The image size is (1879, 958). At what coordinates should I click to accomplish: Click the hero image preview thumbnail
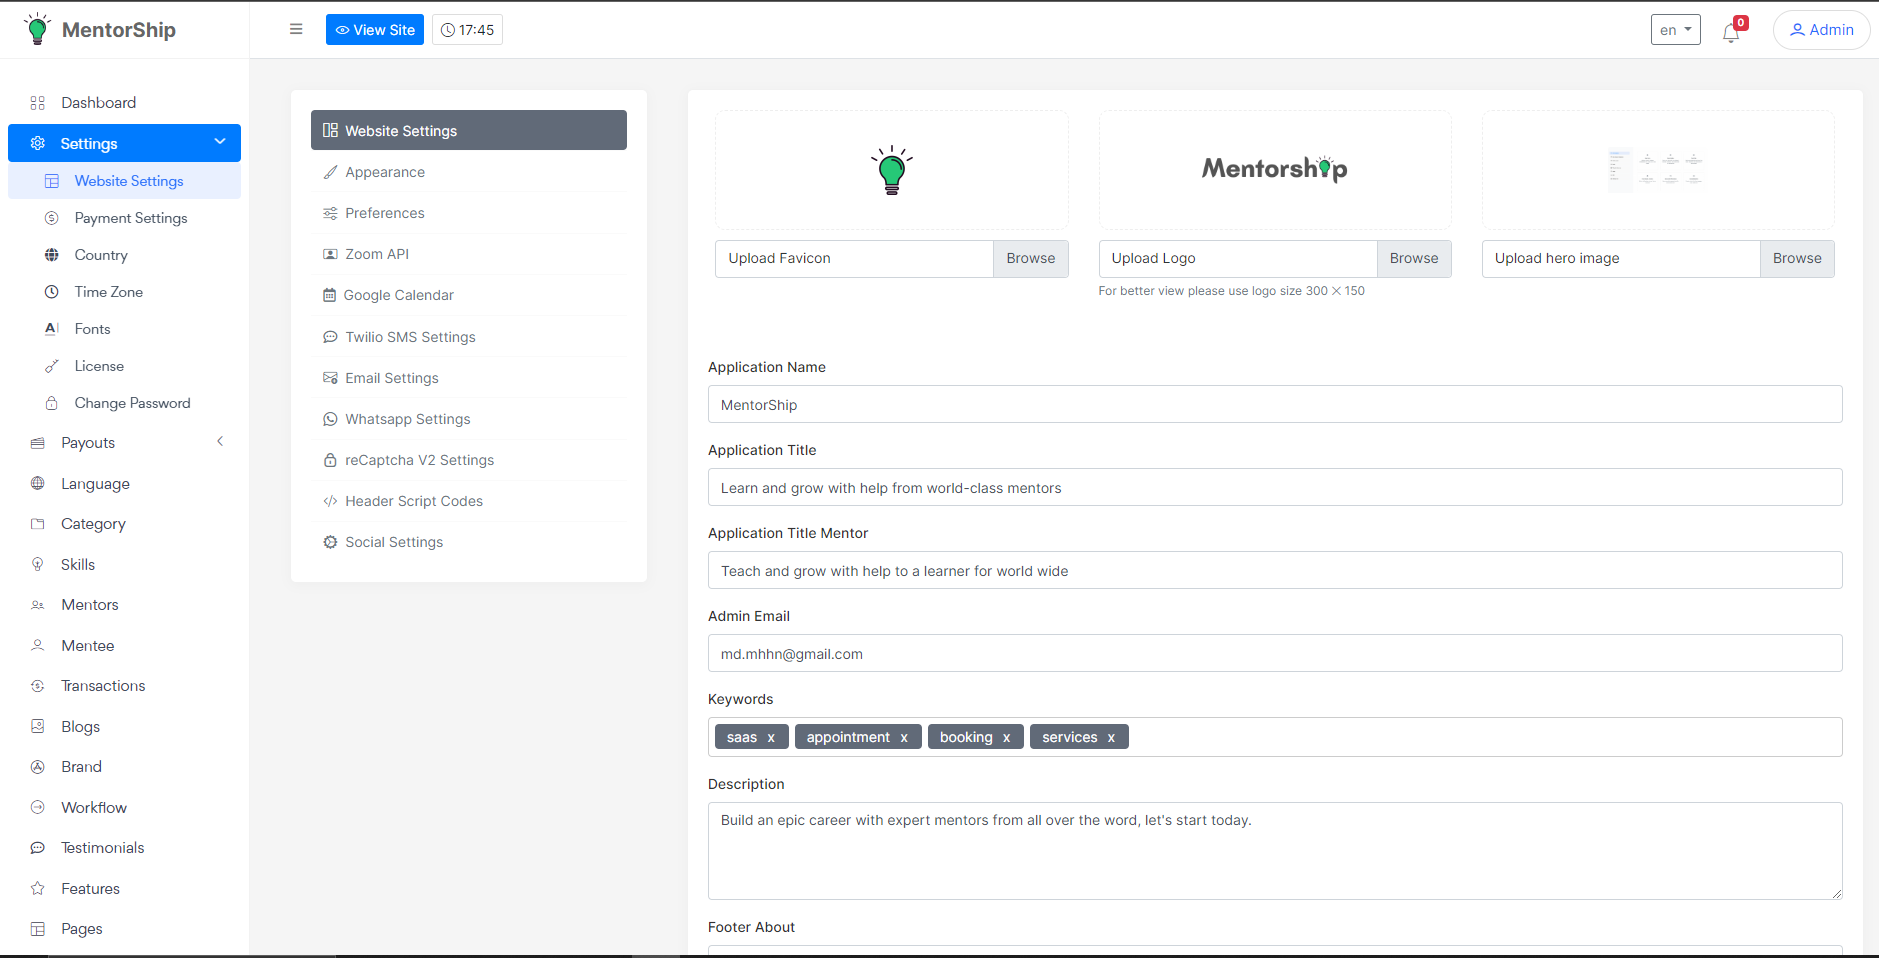1657,170
